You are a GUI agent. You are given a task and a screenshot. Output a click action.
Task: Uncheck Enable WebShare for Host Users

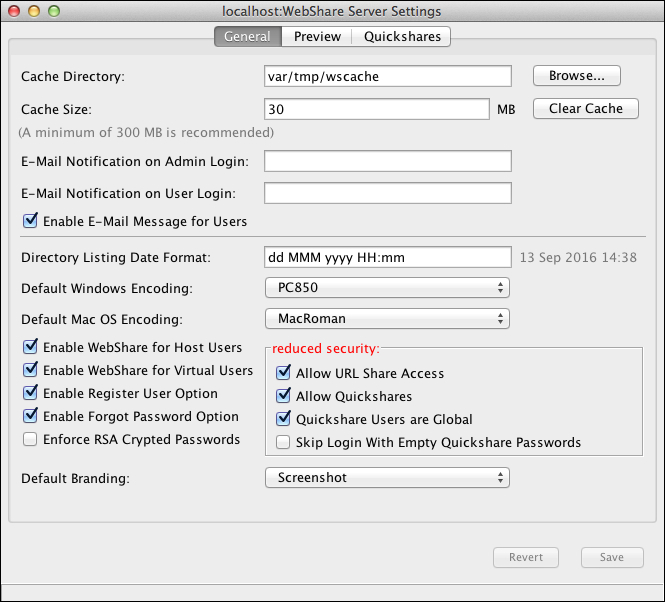pyautogui.click(x=30, y=348)
